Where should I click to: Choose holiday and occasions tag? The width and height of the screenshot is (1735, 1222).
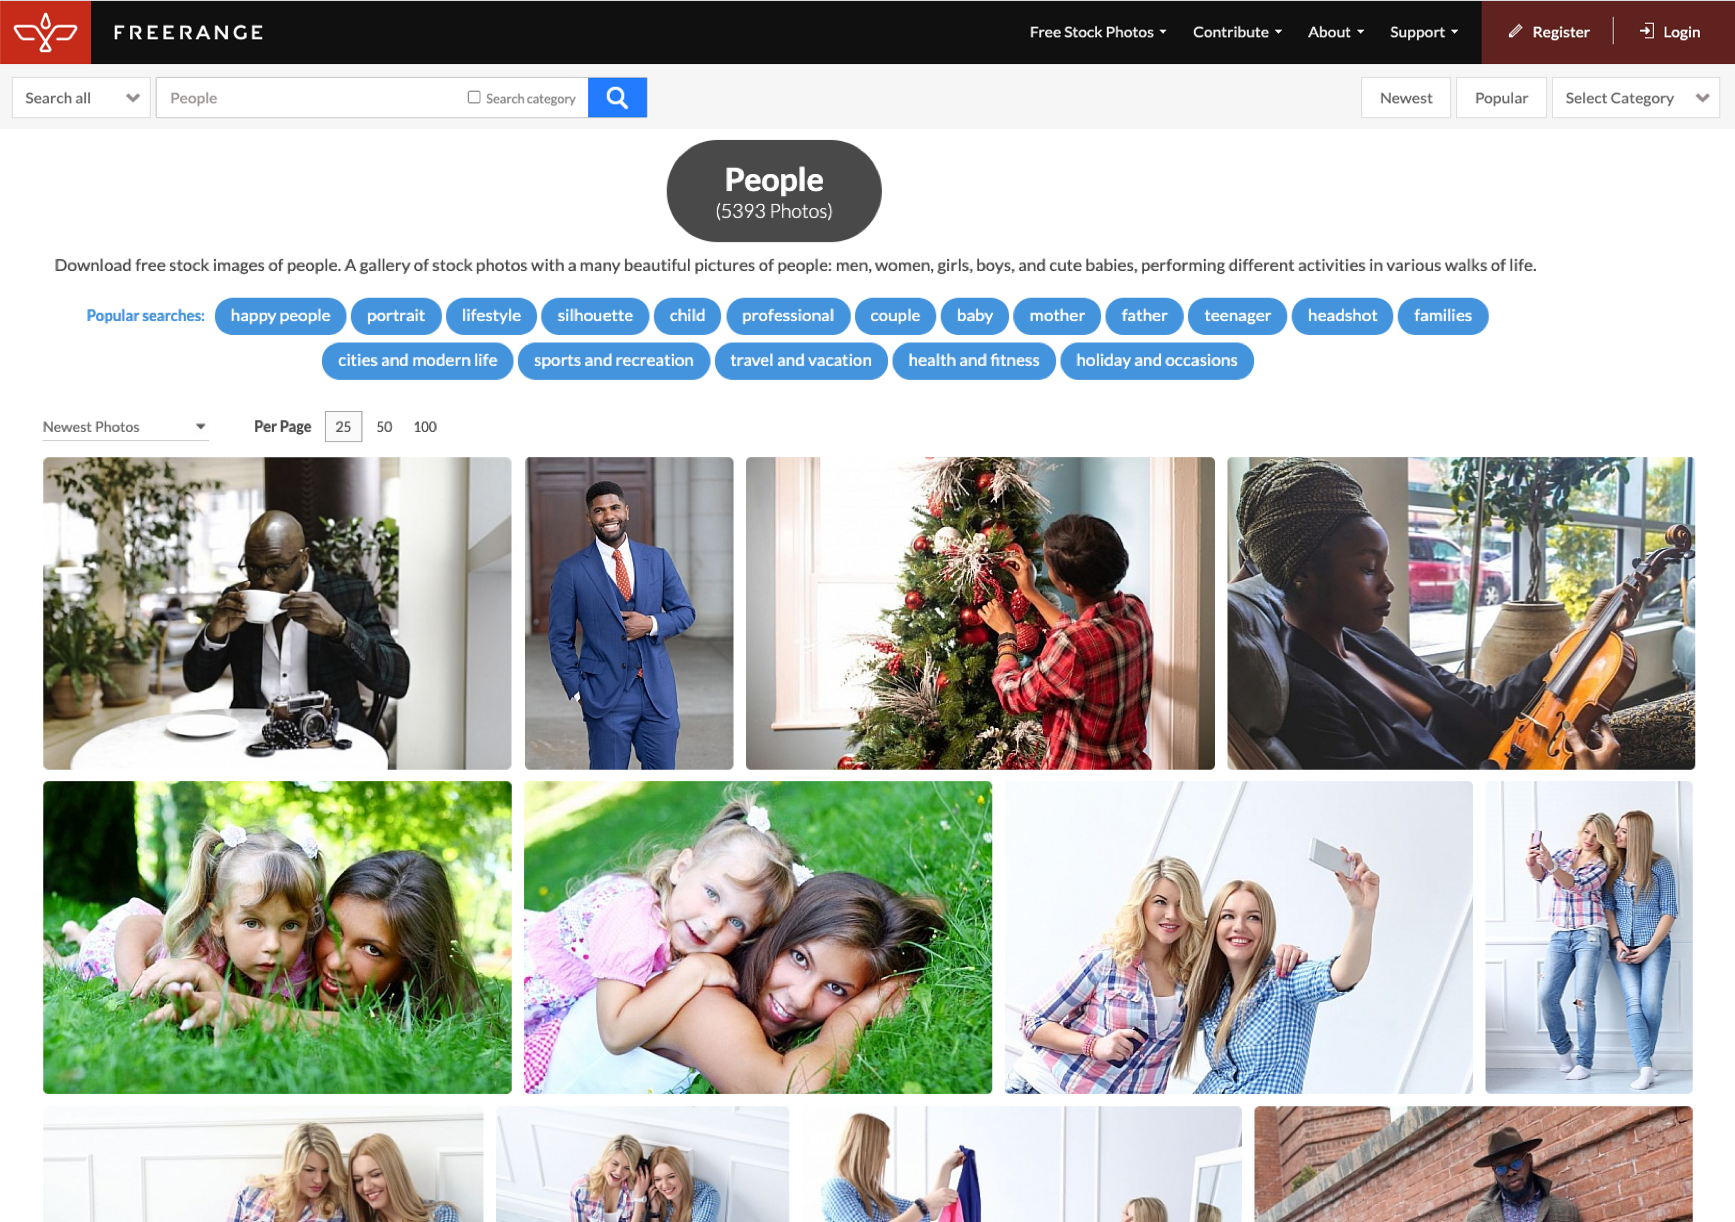click(1157, 360)
